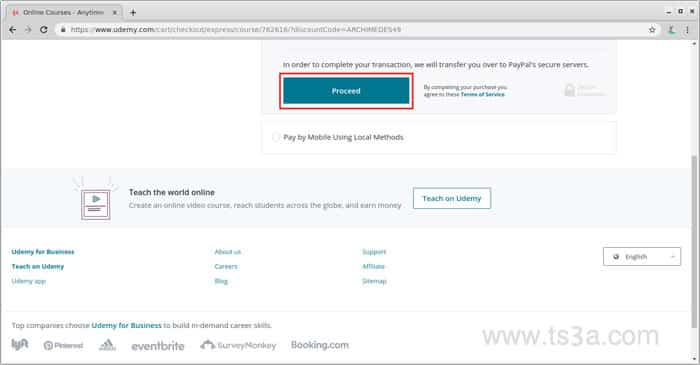Open the Blog footer link
The width and height of the screenshot is (700, 365).
click(x=221, y=281)
